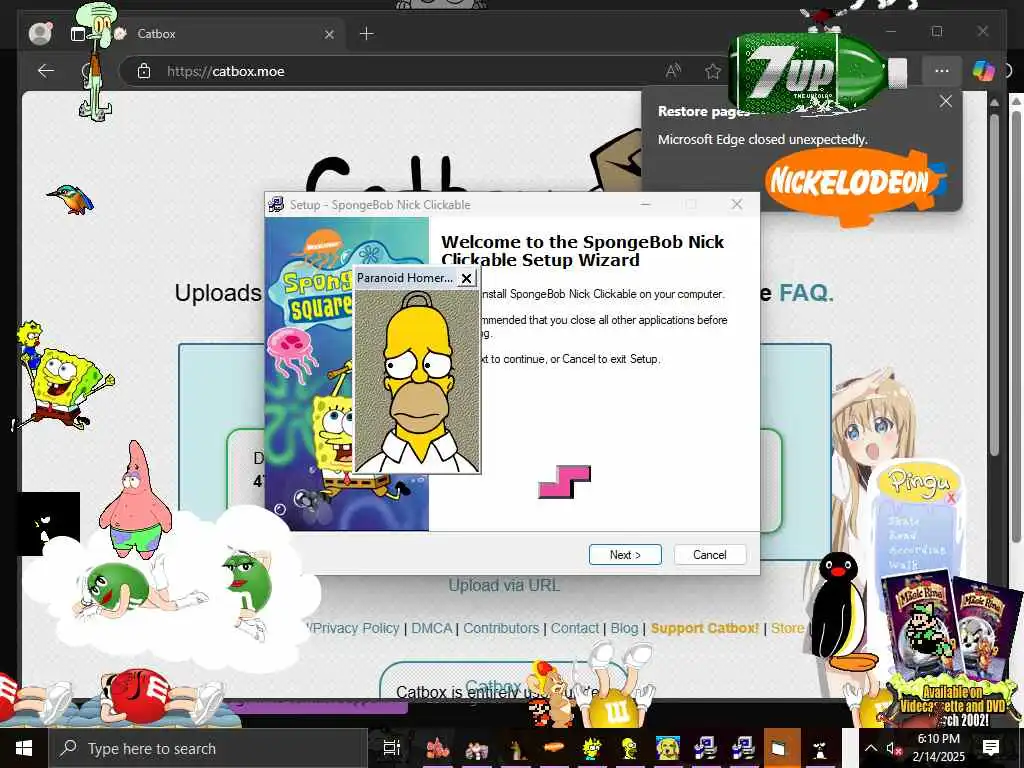Open the Pingu penguin taskbar icon
The image size is (1024, 768).
point(820,748)
